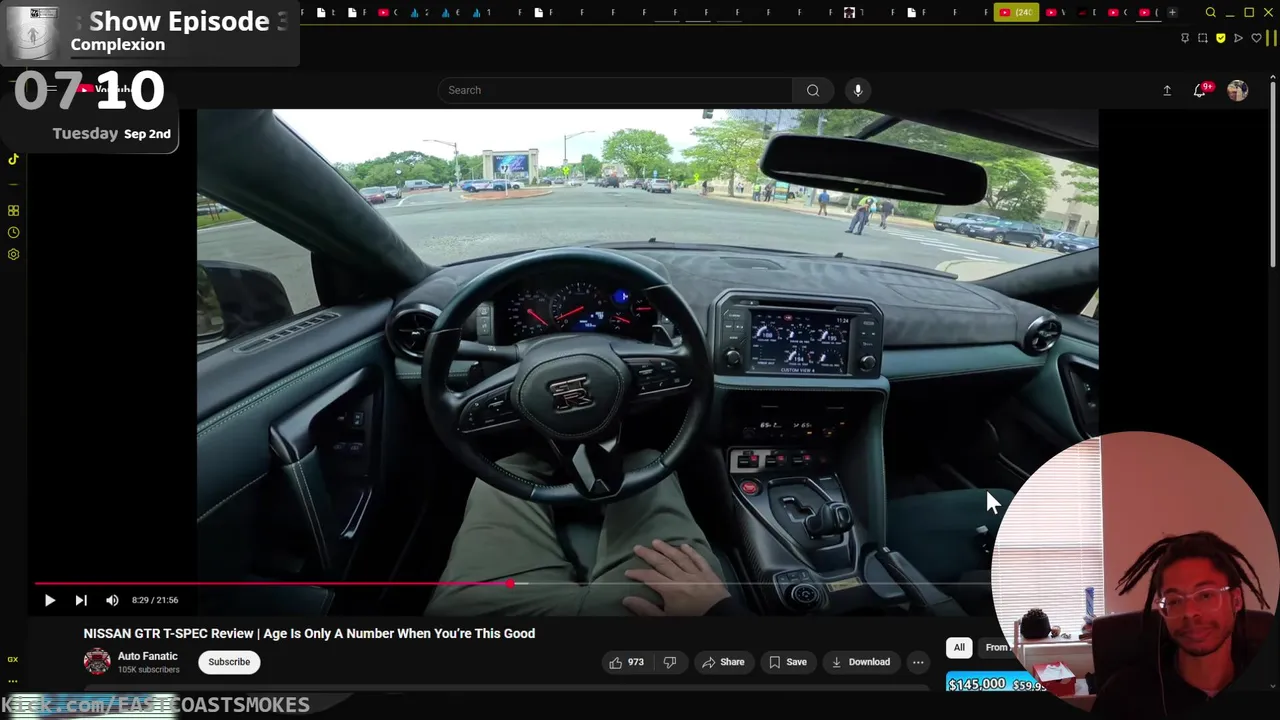This screenshot has width=1280, height=720.
Task: Skip to next video button
Action: 81,600
